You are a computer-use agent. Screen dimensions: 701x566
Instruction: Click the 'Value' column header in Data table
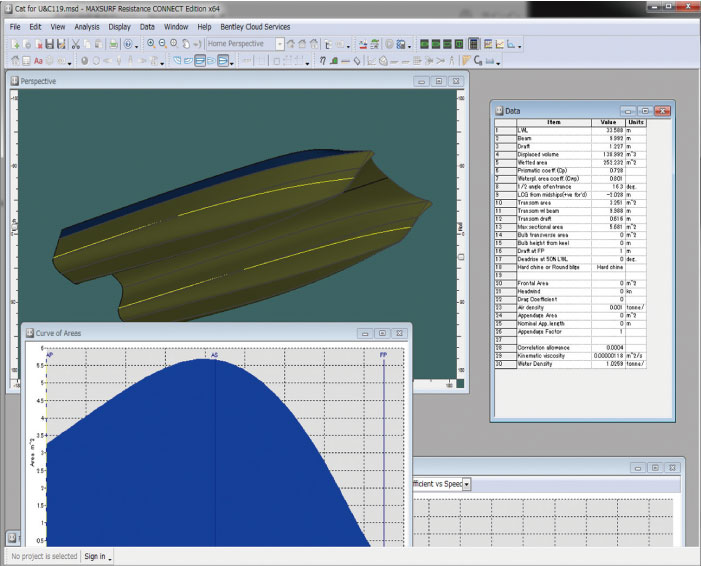(x=608, y=122)
